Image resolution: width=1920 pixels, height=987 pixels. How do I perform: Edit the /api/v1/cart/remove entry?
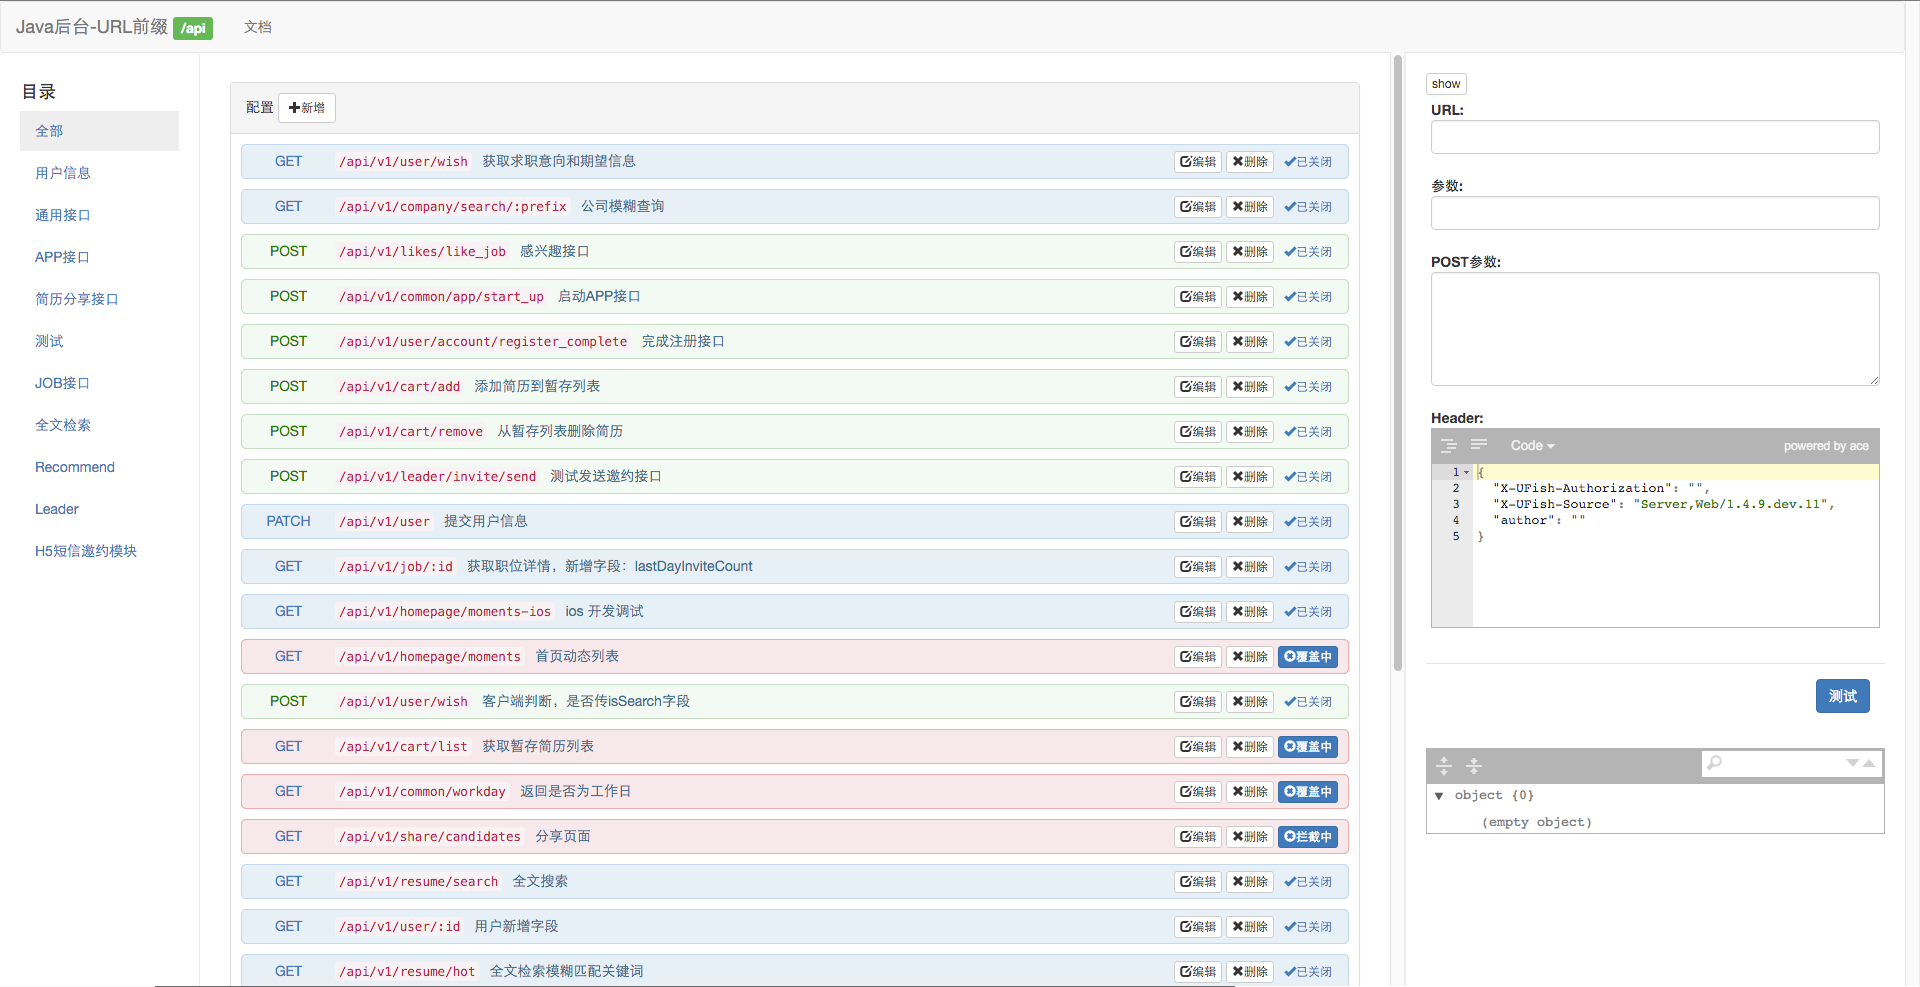1198,432
